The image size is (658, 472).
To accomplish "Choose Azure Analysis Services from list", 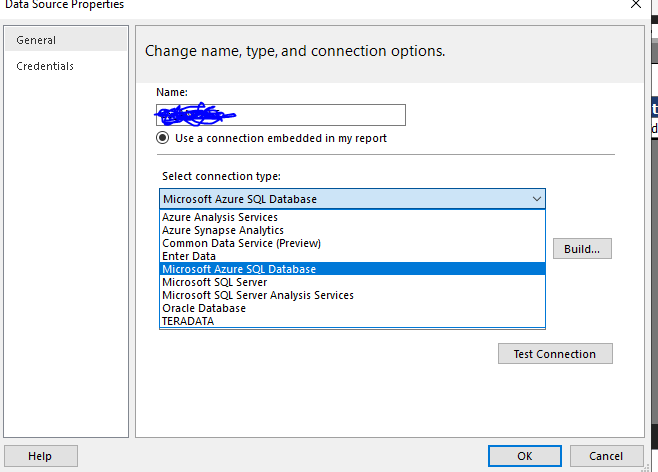I will click(x=352, y=217).
